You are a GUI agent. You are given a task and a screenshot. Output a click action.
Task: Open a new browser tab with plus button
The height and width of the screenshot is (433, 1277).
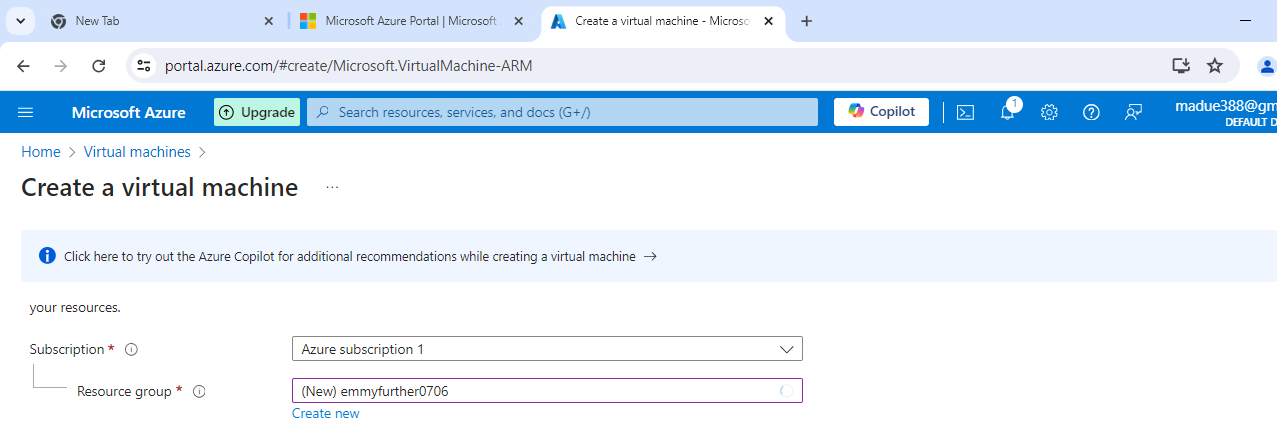807,21
